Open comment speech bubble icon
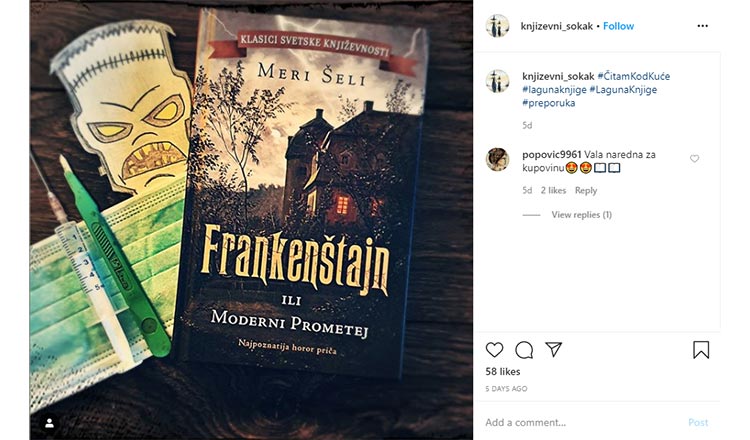The width and height of the screenshot is (750, 440). [524, 350]
